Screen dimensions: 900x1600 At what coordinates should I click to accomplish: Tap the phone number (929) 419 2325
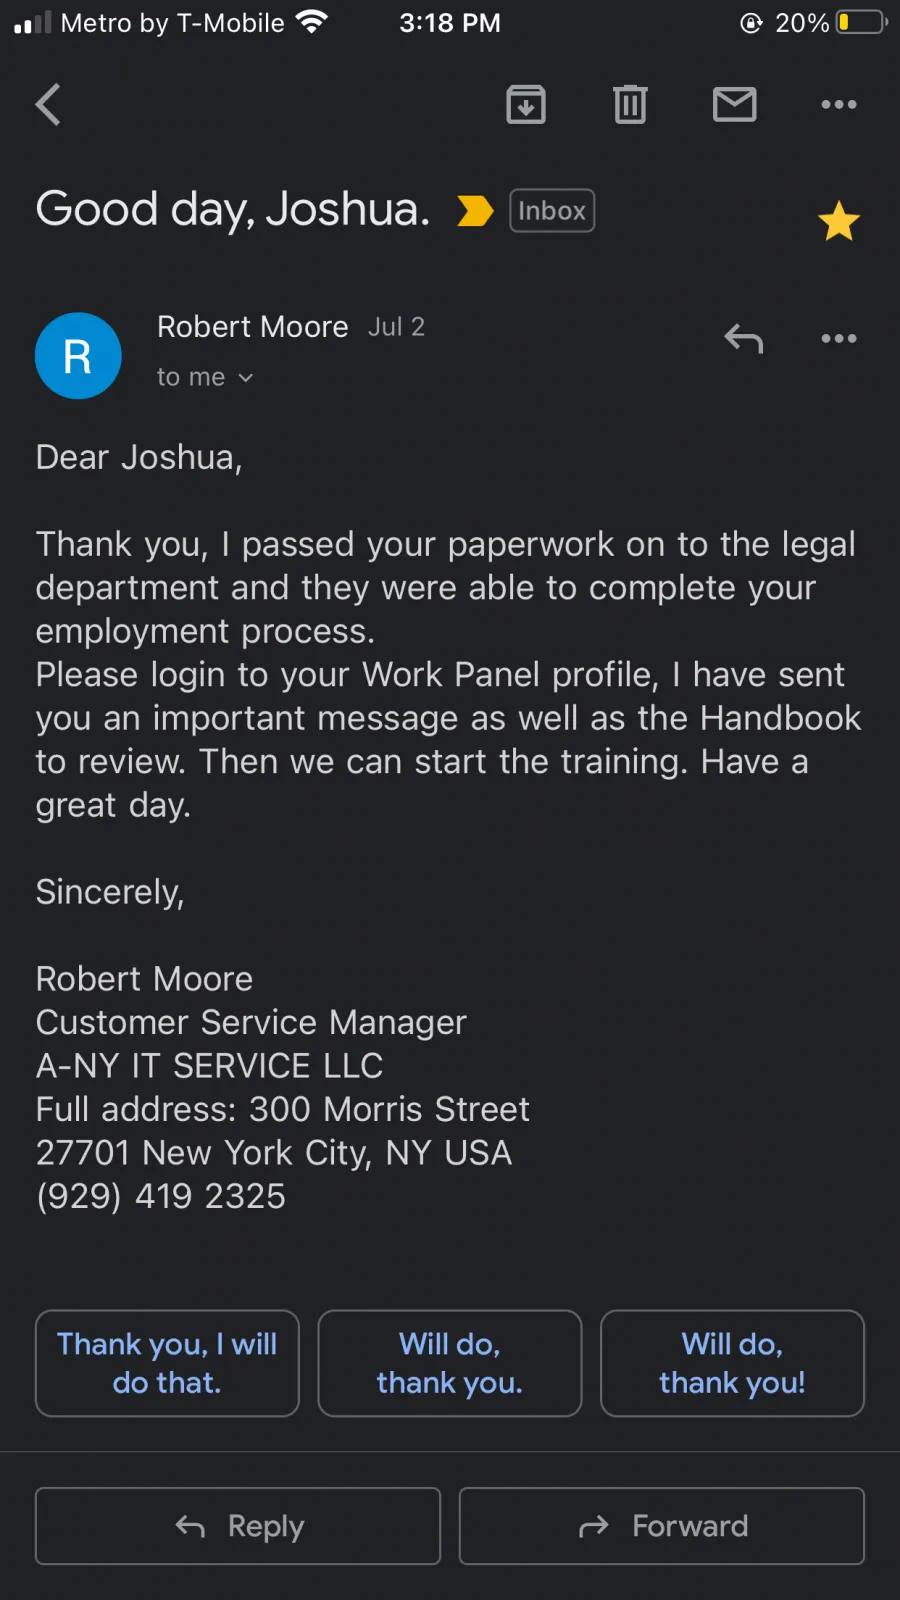(161, 1196)
